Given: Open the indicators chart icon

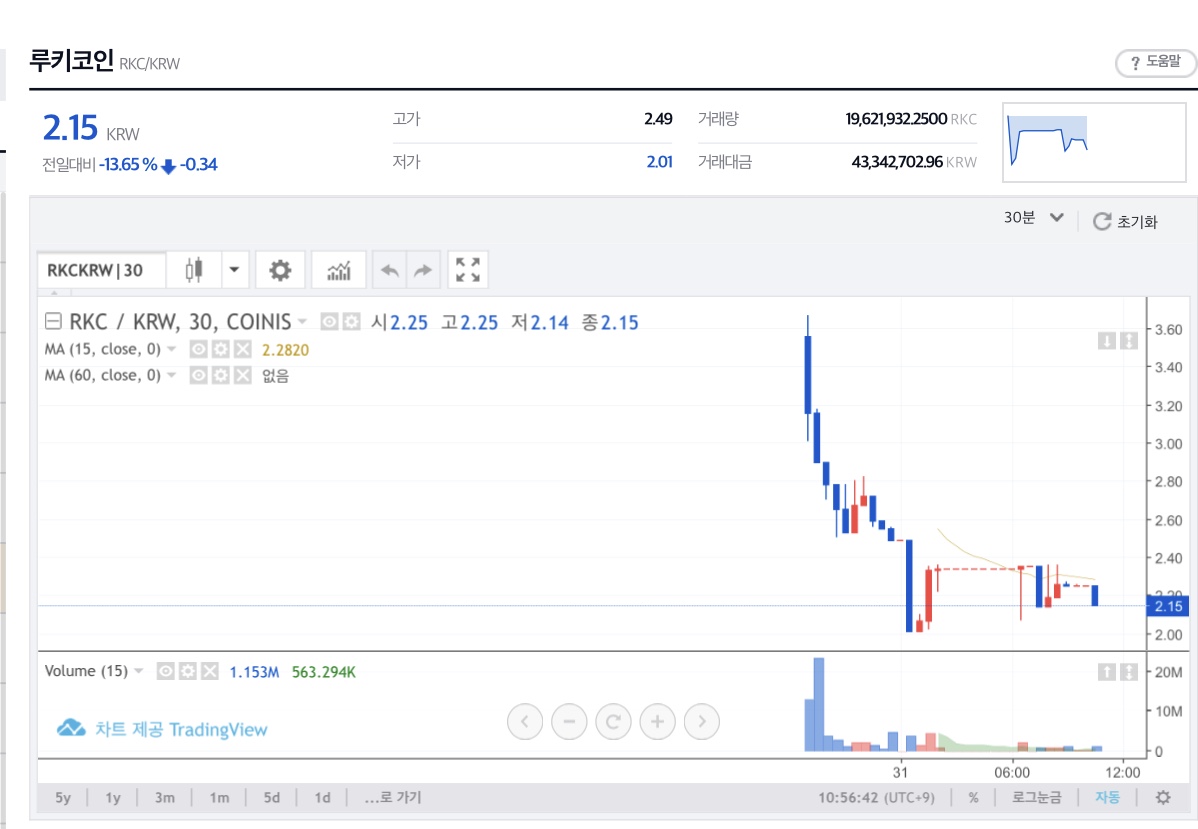Looking at the screenshot, I should [338, 270].
